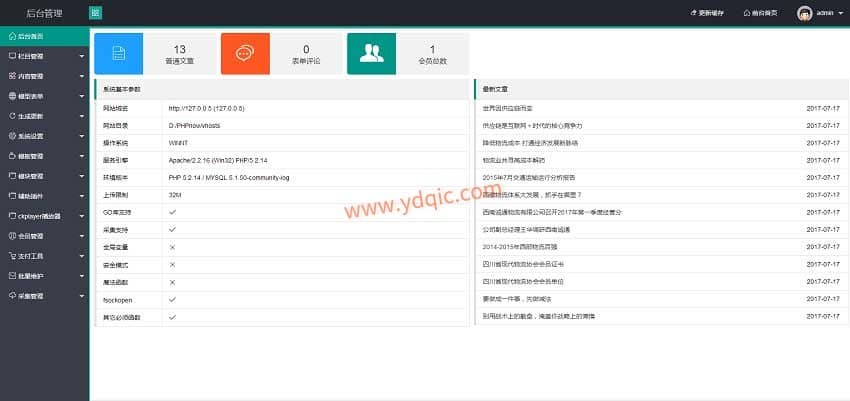Open article 降低物流成本 打通经济发展新脉络
The height and width of the screenshot is (401, 850).
(x=530, y=143)
